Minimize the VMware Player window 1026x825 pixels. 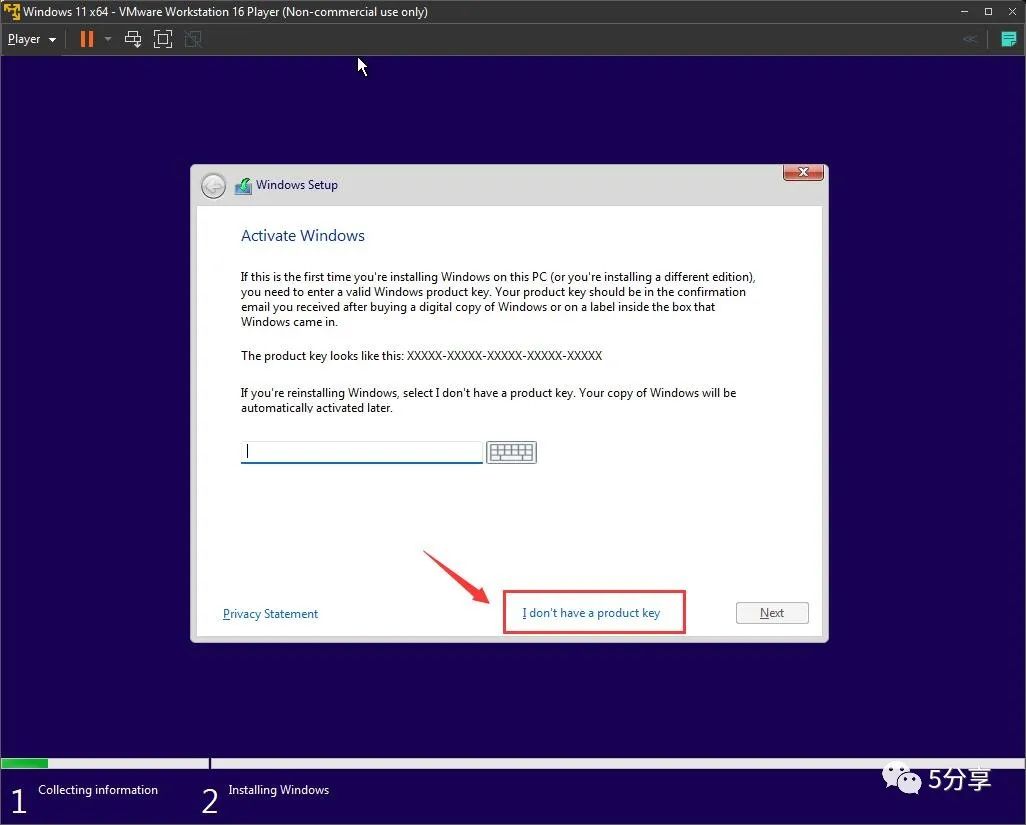(x=964, y=11)
